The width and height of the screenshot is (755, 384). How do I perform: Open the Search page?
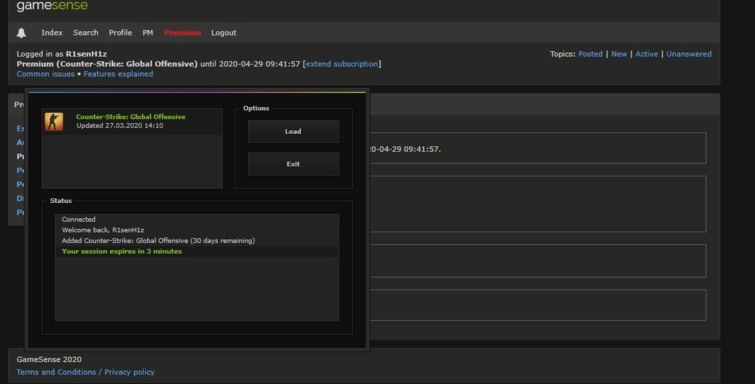coord(86,33)
